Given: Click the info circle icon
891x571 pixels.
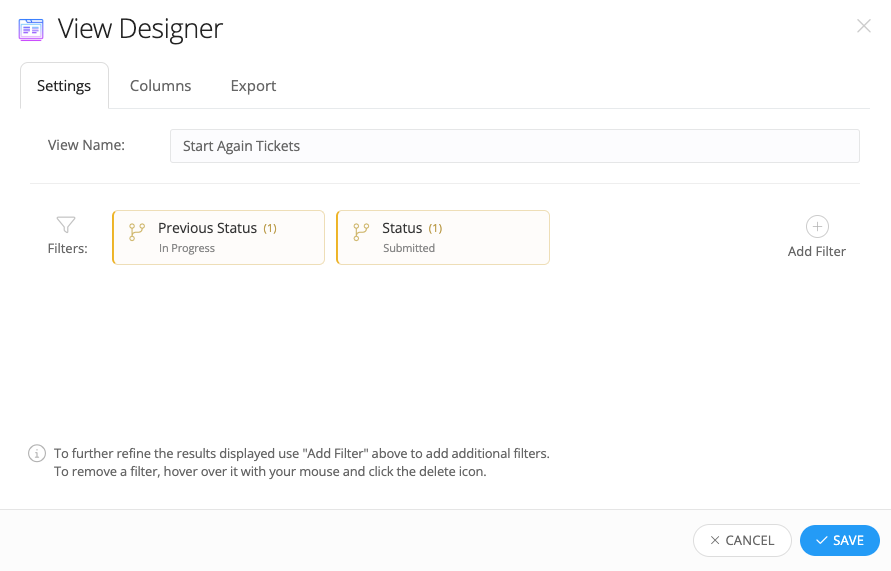Looking at the screenshot, I should [x=37, y=453].
